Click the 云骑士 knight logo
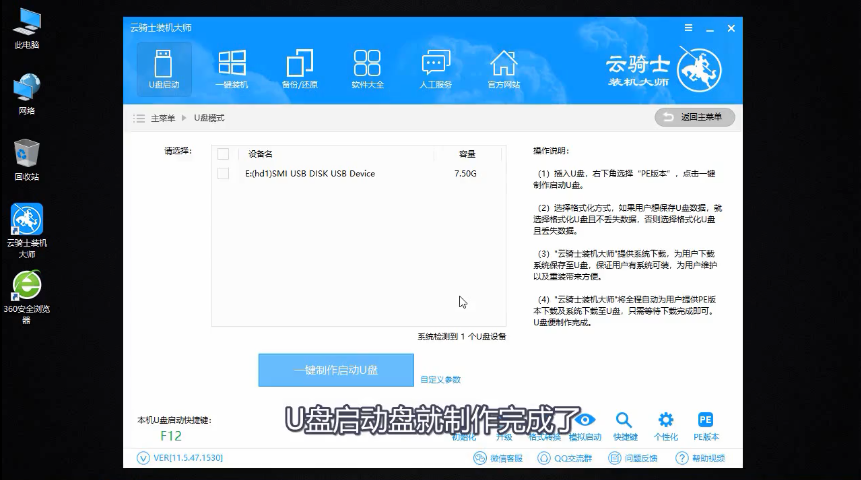 pos(699,70)
